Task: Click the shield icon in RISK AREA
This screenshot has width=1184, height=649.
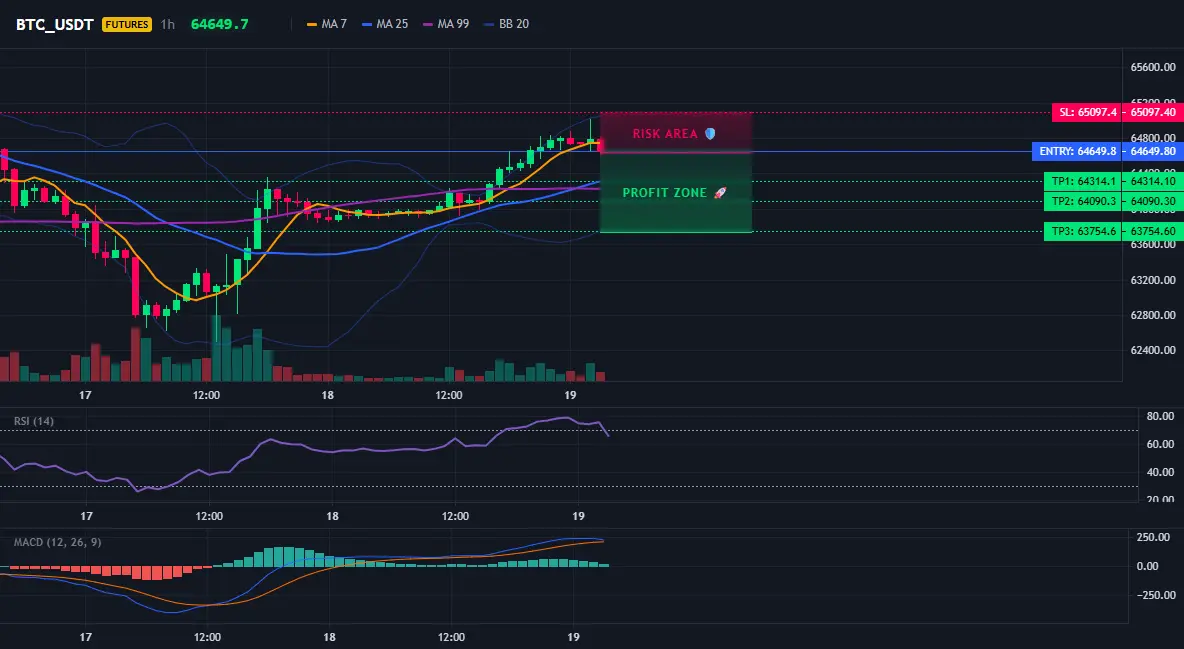Action: click(710, 134)
